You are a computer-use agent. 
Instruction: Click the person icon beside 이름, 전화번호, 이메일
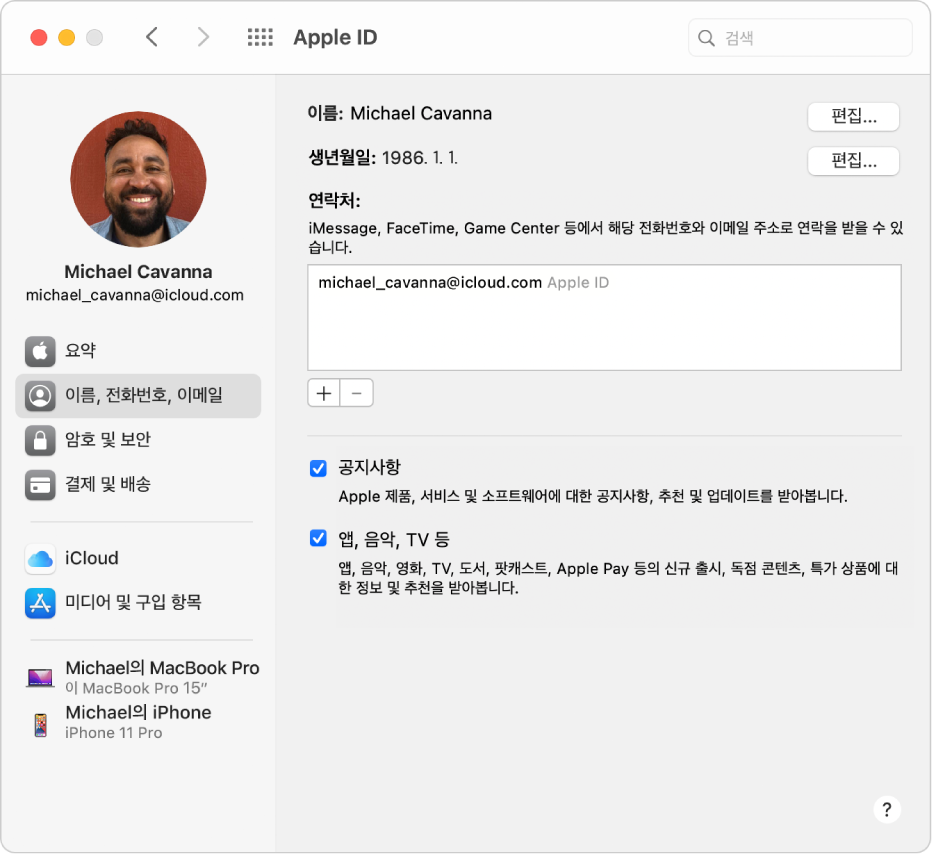tap(40, 396)
